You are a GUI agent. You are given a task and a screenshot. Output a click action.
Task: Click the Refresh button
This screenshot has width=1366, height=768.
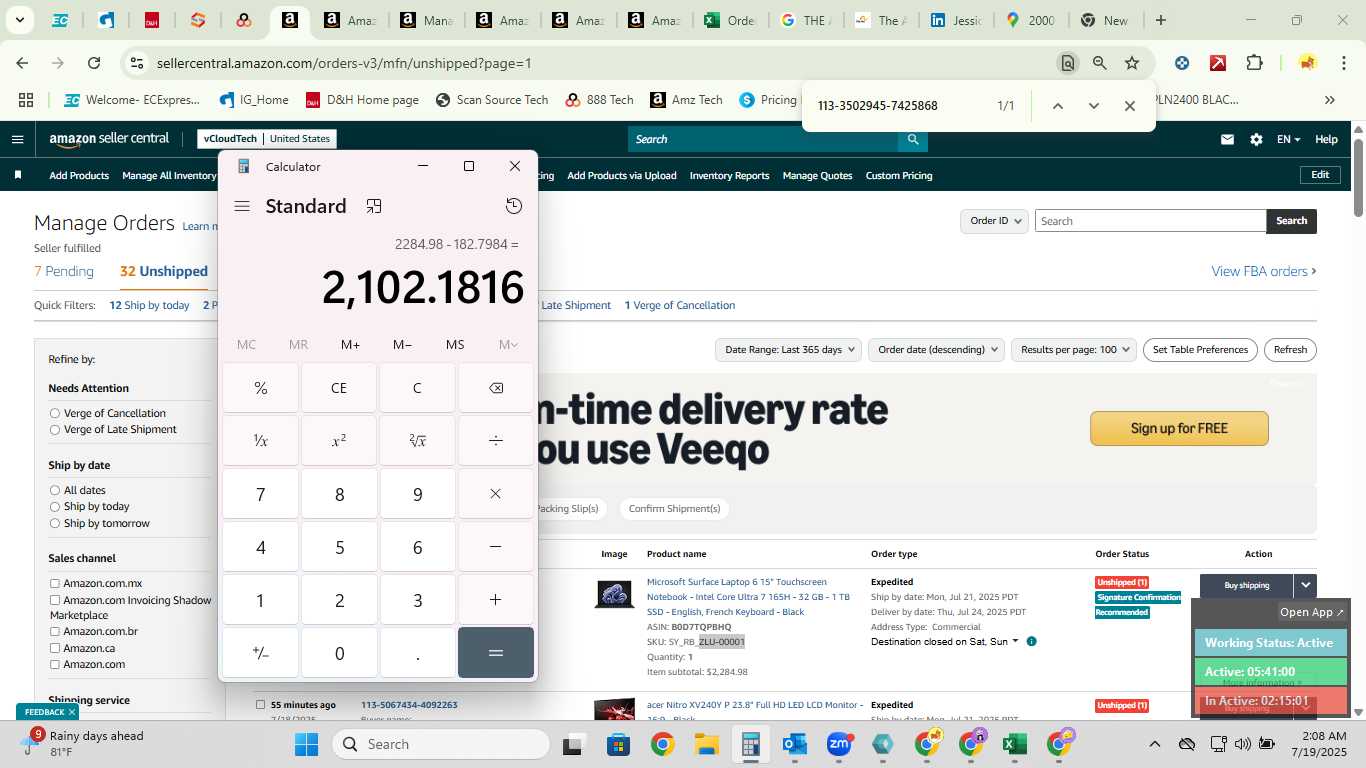point(1290,350)
